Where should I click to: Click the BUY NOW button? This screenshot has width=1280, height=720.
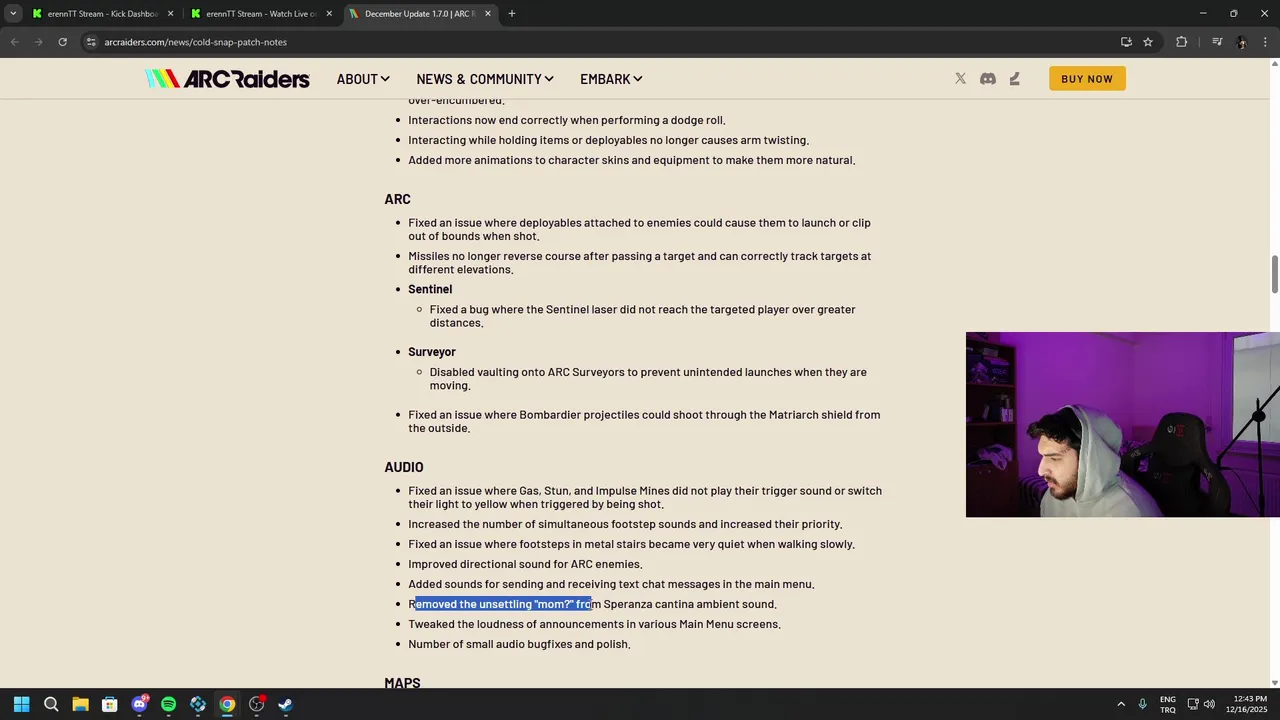(1087, 79)
